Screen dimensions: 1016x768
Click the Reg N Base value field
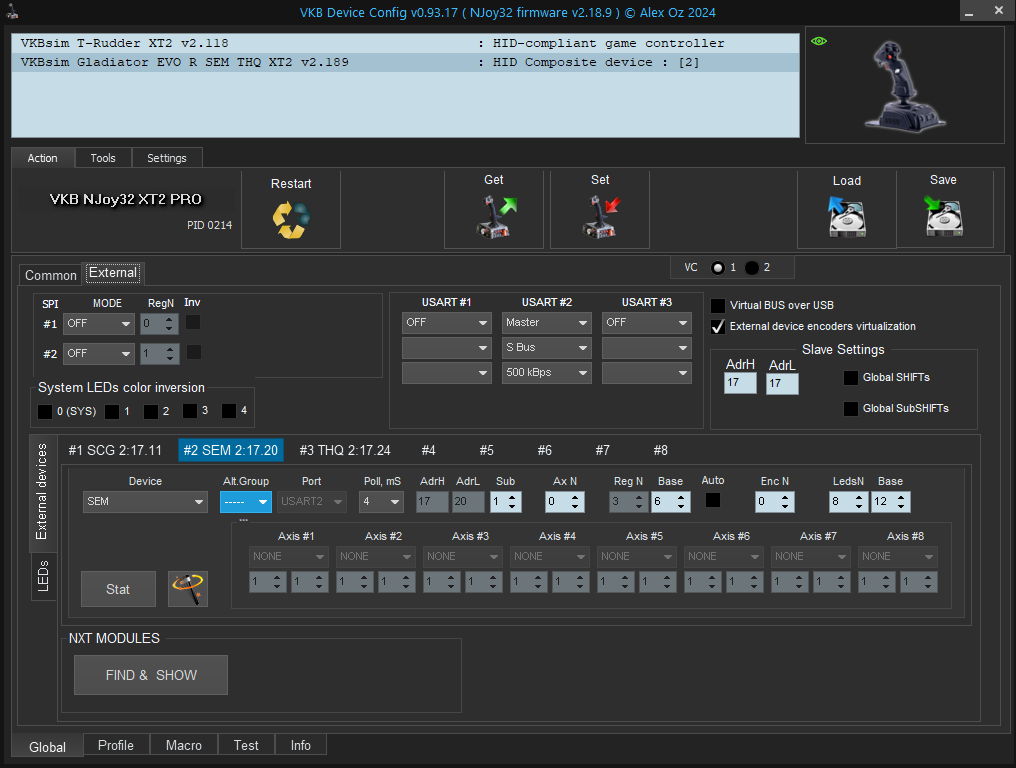(664, 502)
